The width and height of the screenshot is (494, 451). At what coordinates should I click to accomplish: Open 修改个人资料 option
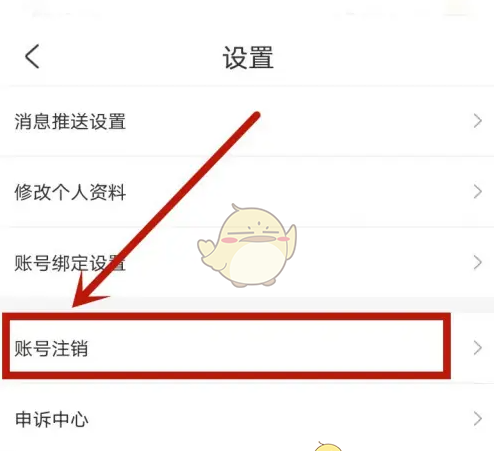click(x=247, y=192)
